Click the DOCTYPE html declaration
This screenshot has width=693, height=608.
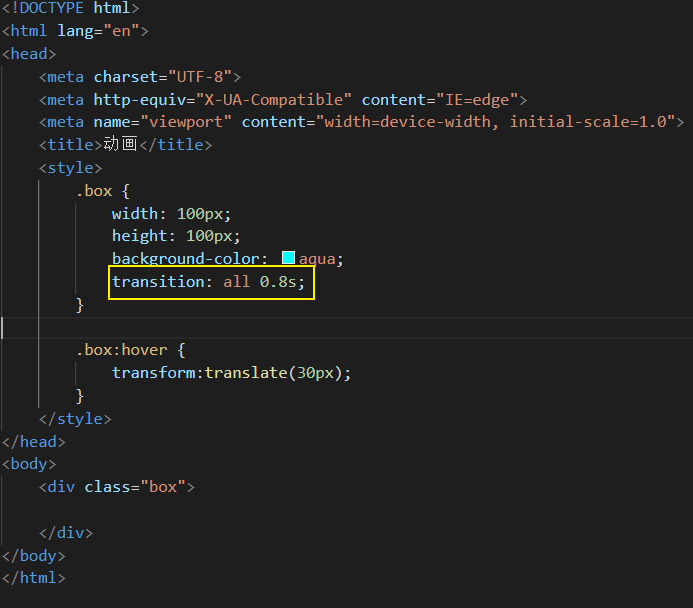click(71, 8)
